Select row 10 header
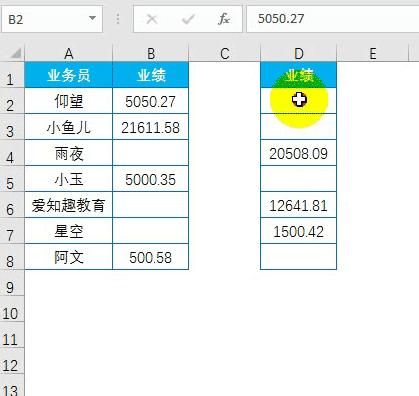The height and width of the screenshot is (396, 419). 12,309
